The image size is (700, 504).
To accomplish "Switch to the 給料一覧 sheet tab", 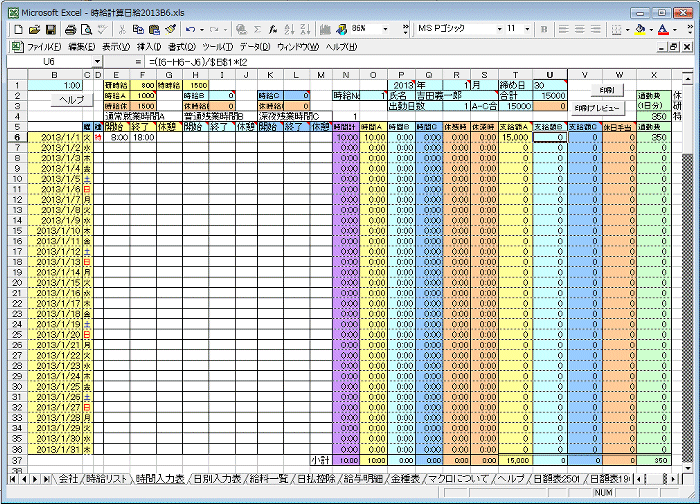I will (267, 479).
